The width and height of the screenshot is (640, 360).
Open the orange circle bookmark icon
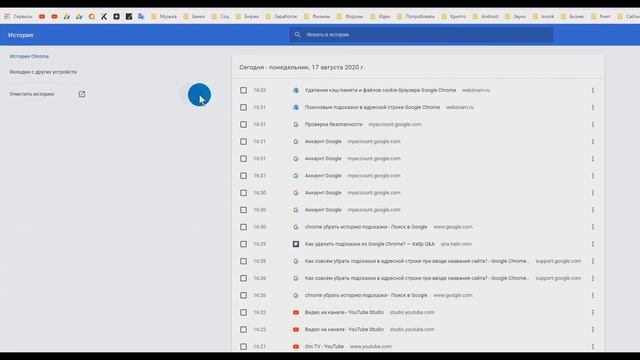click(x=91, y=16)
